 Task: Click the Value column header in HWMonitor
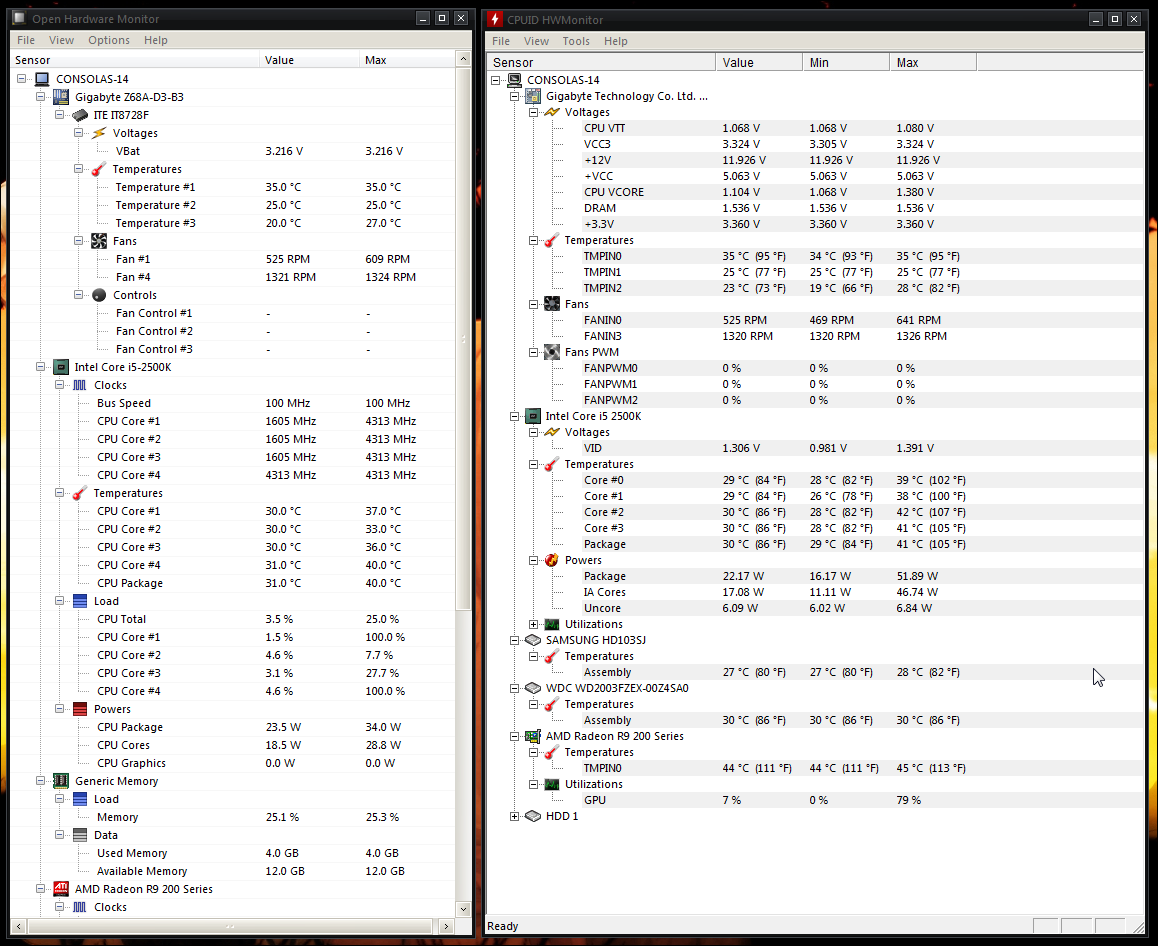pos(759,63)
